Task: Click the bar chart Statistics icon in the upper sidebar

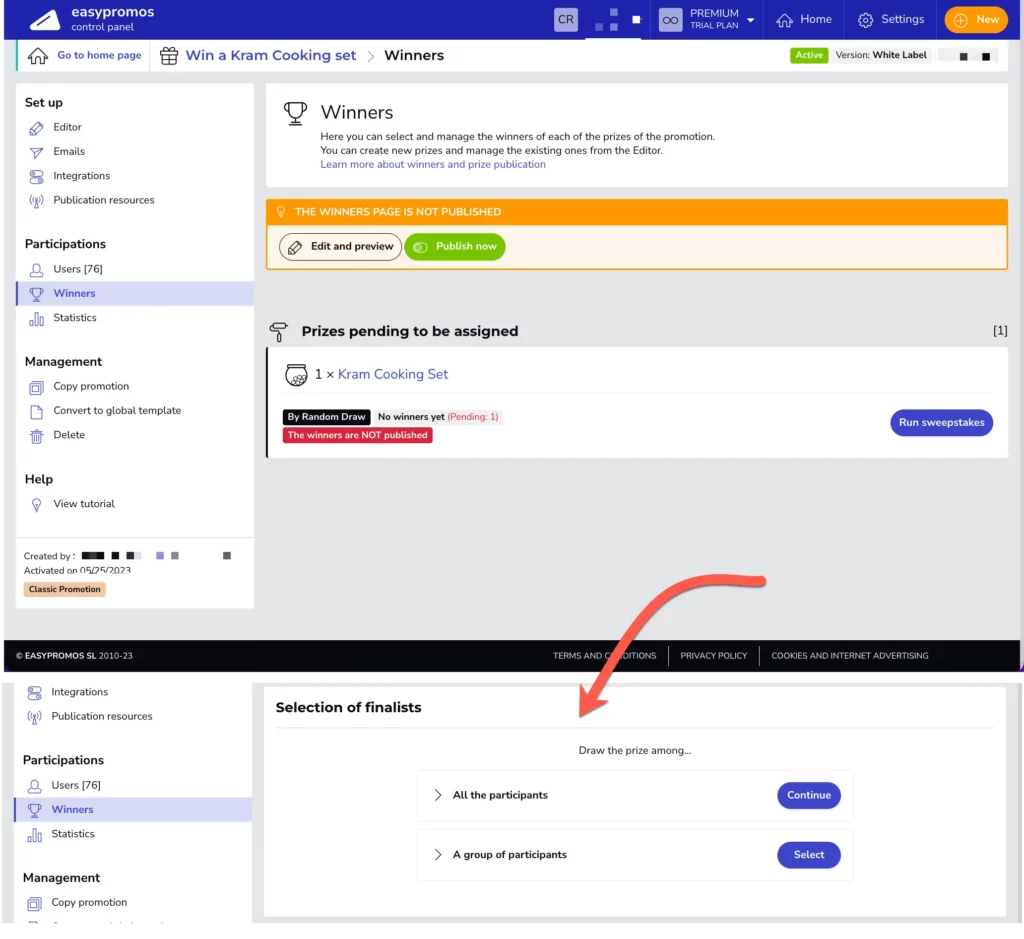Action: pyautogui.click(x=37, y=319)
